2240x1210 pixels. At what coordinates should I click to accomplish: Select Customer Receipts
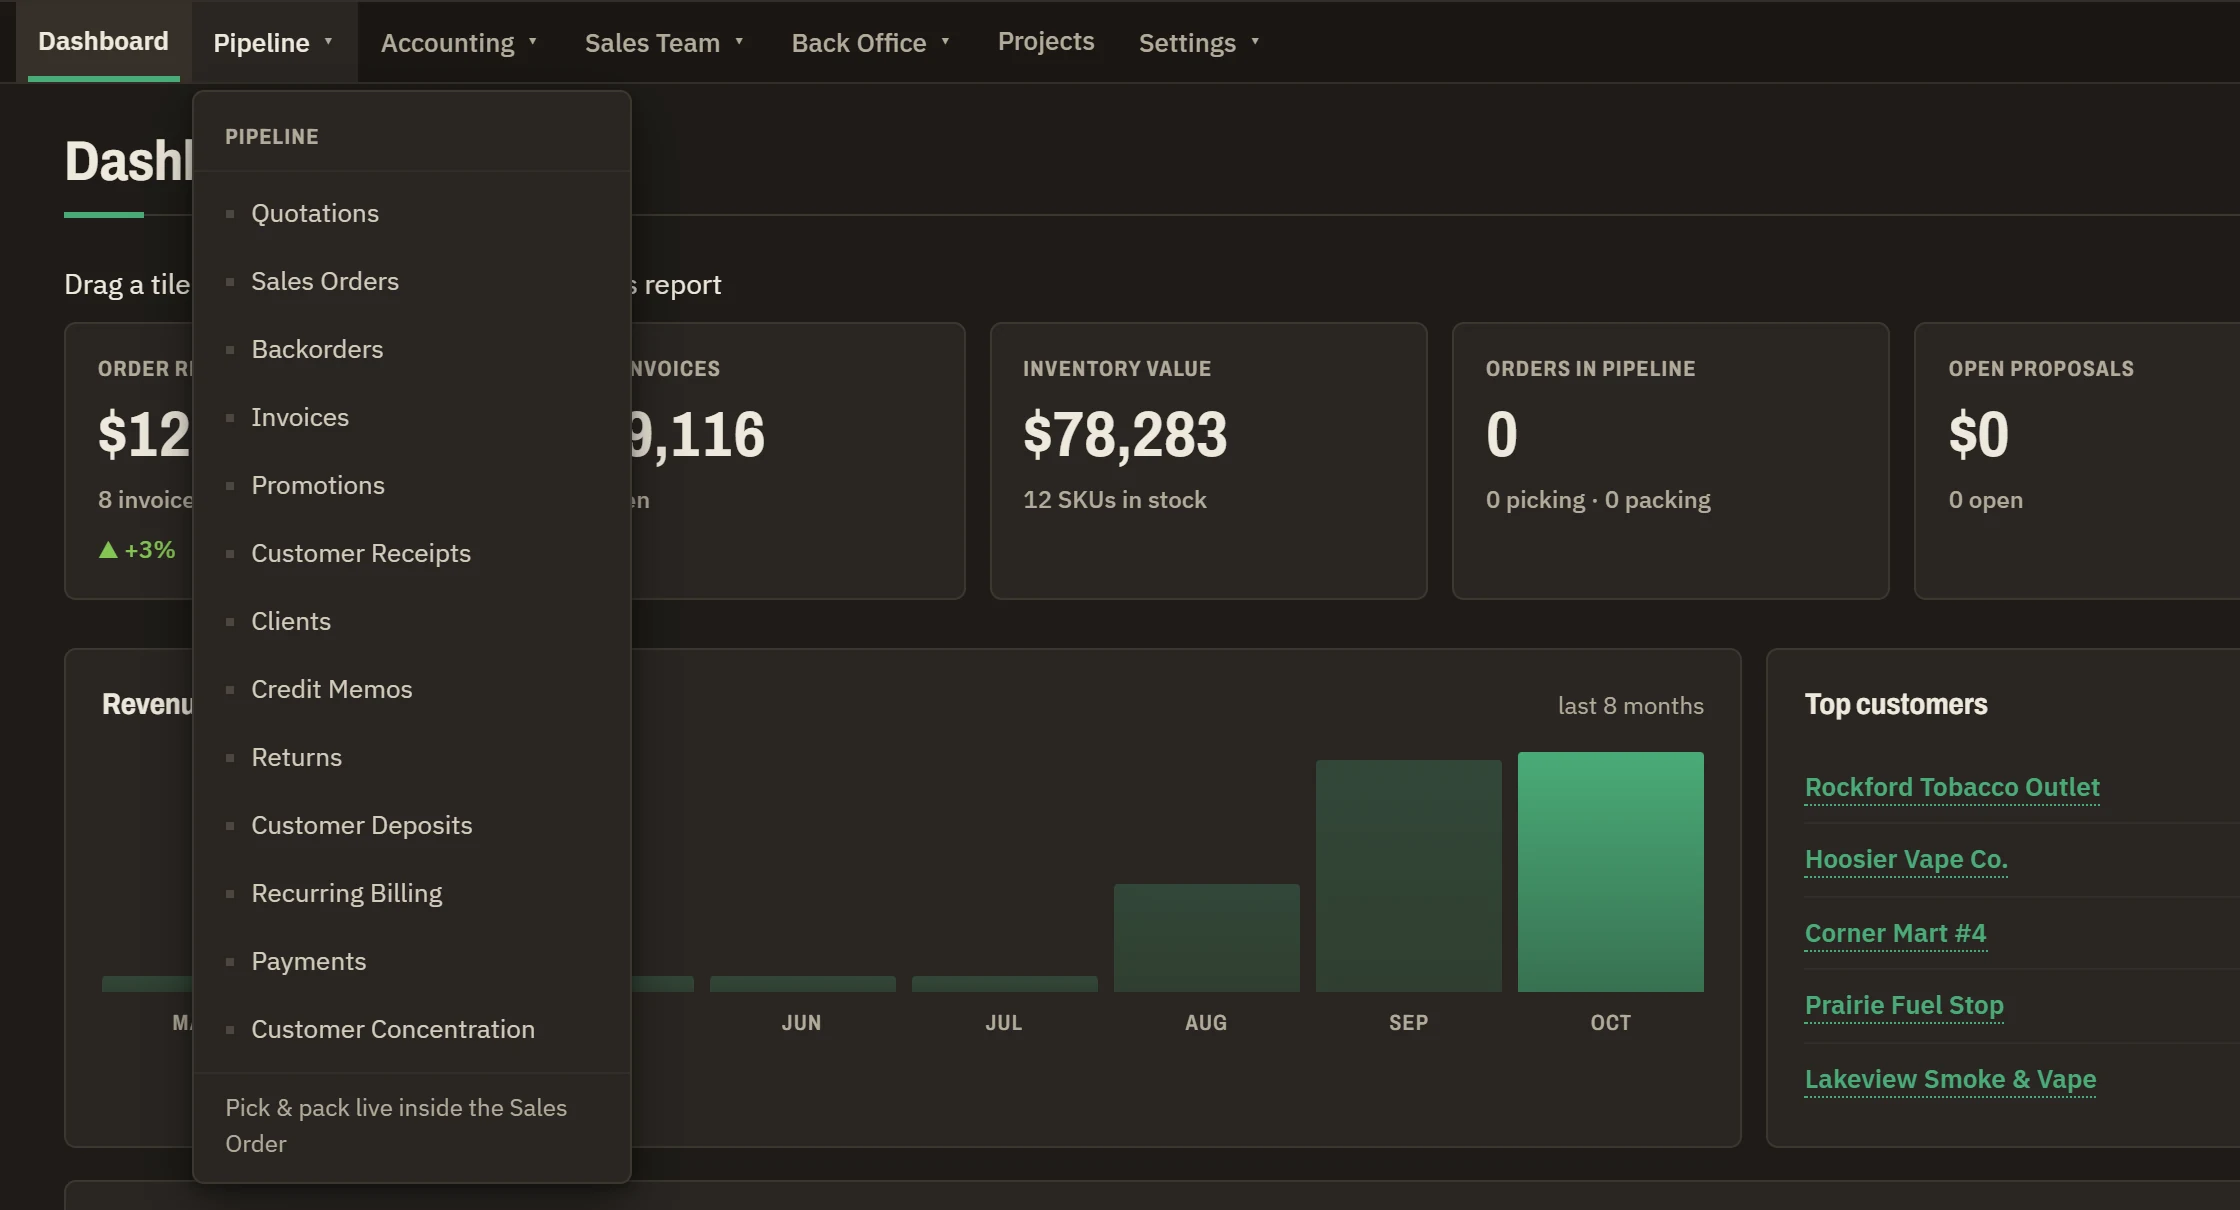pyautogui.click(x=411, y=553)
